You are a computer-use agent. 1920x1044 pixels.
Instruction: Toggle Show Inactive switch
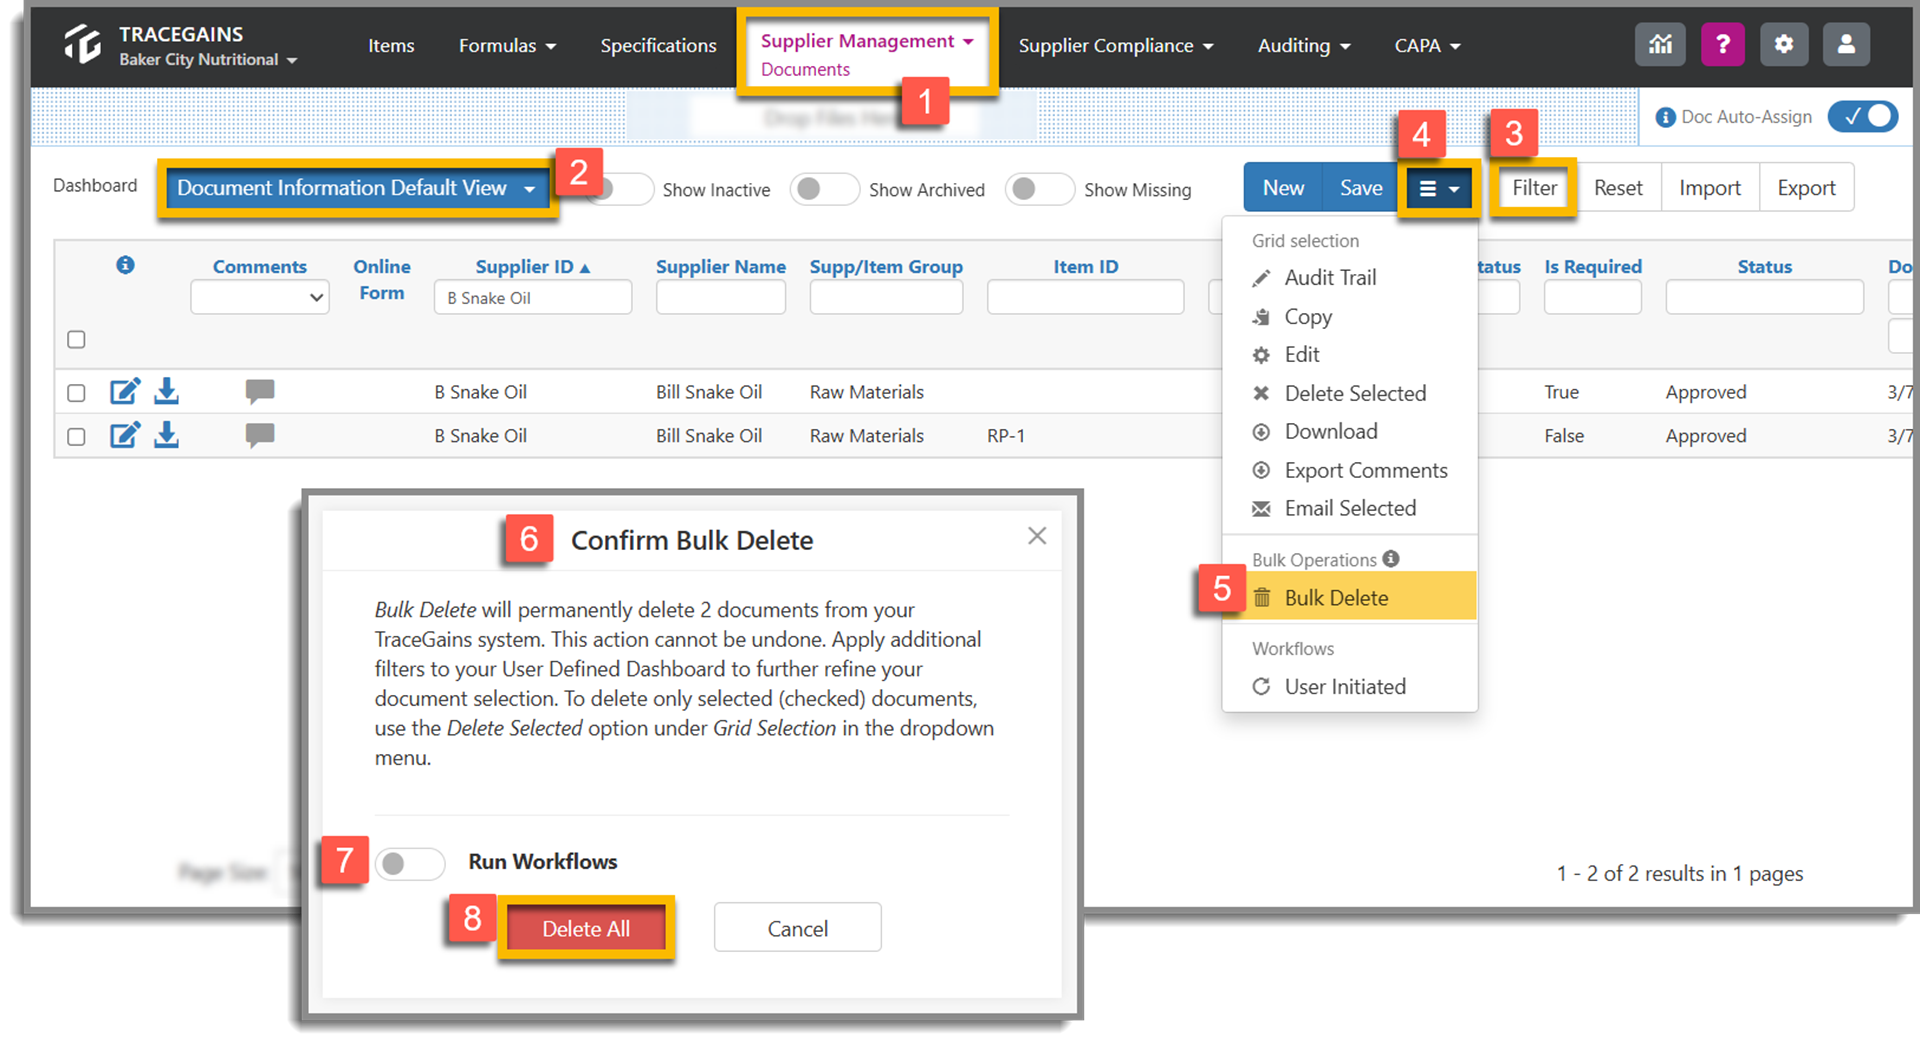pos(620,189)
